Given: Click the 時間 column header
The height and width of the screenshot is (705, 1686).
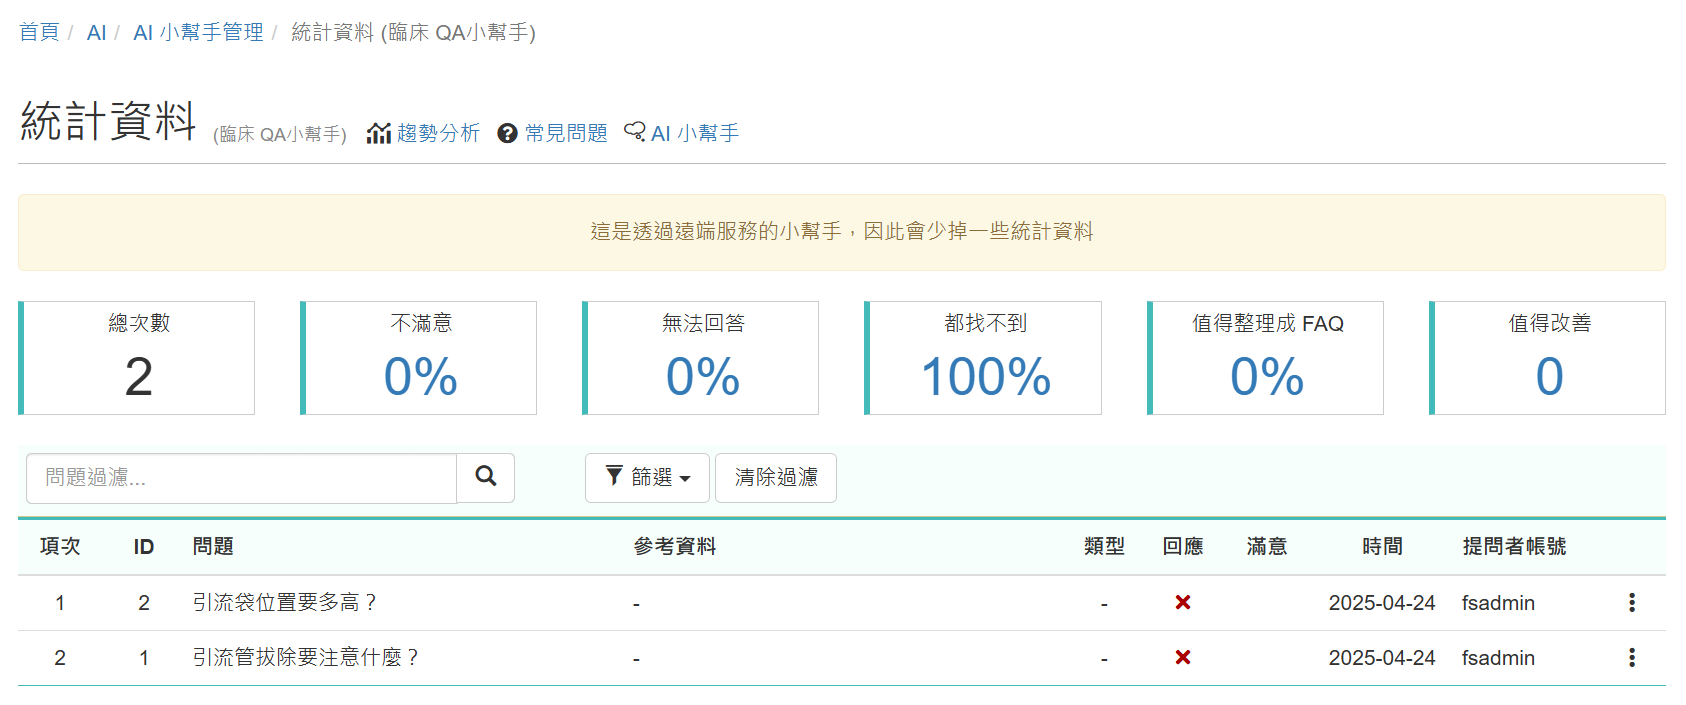Looking at the screenshot, I should 1382,546.
